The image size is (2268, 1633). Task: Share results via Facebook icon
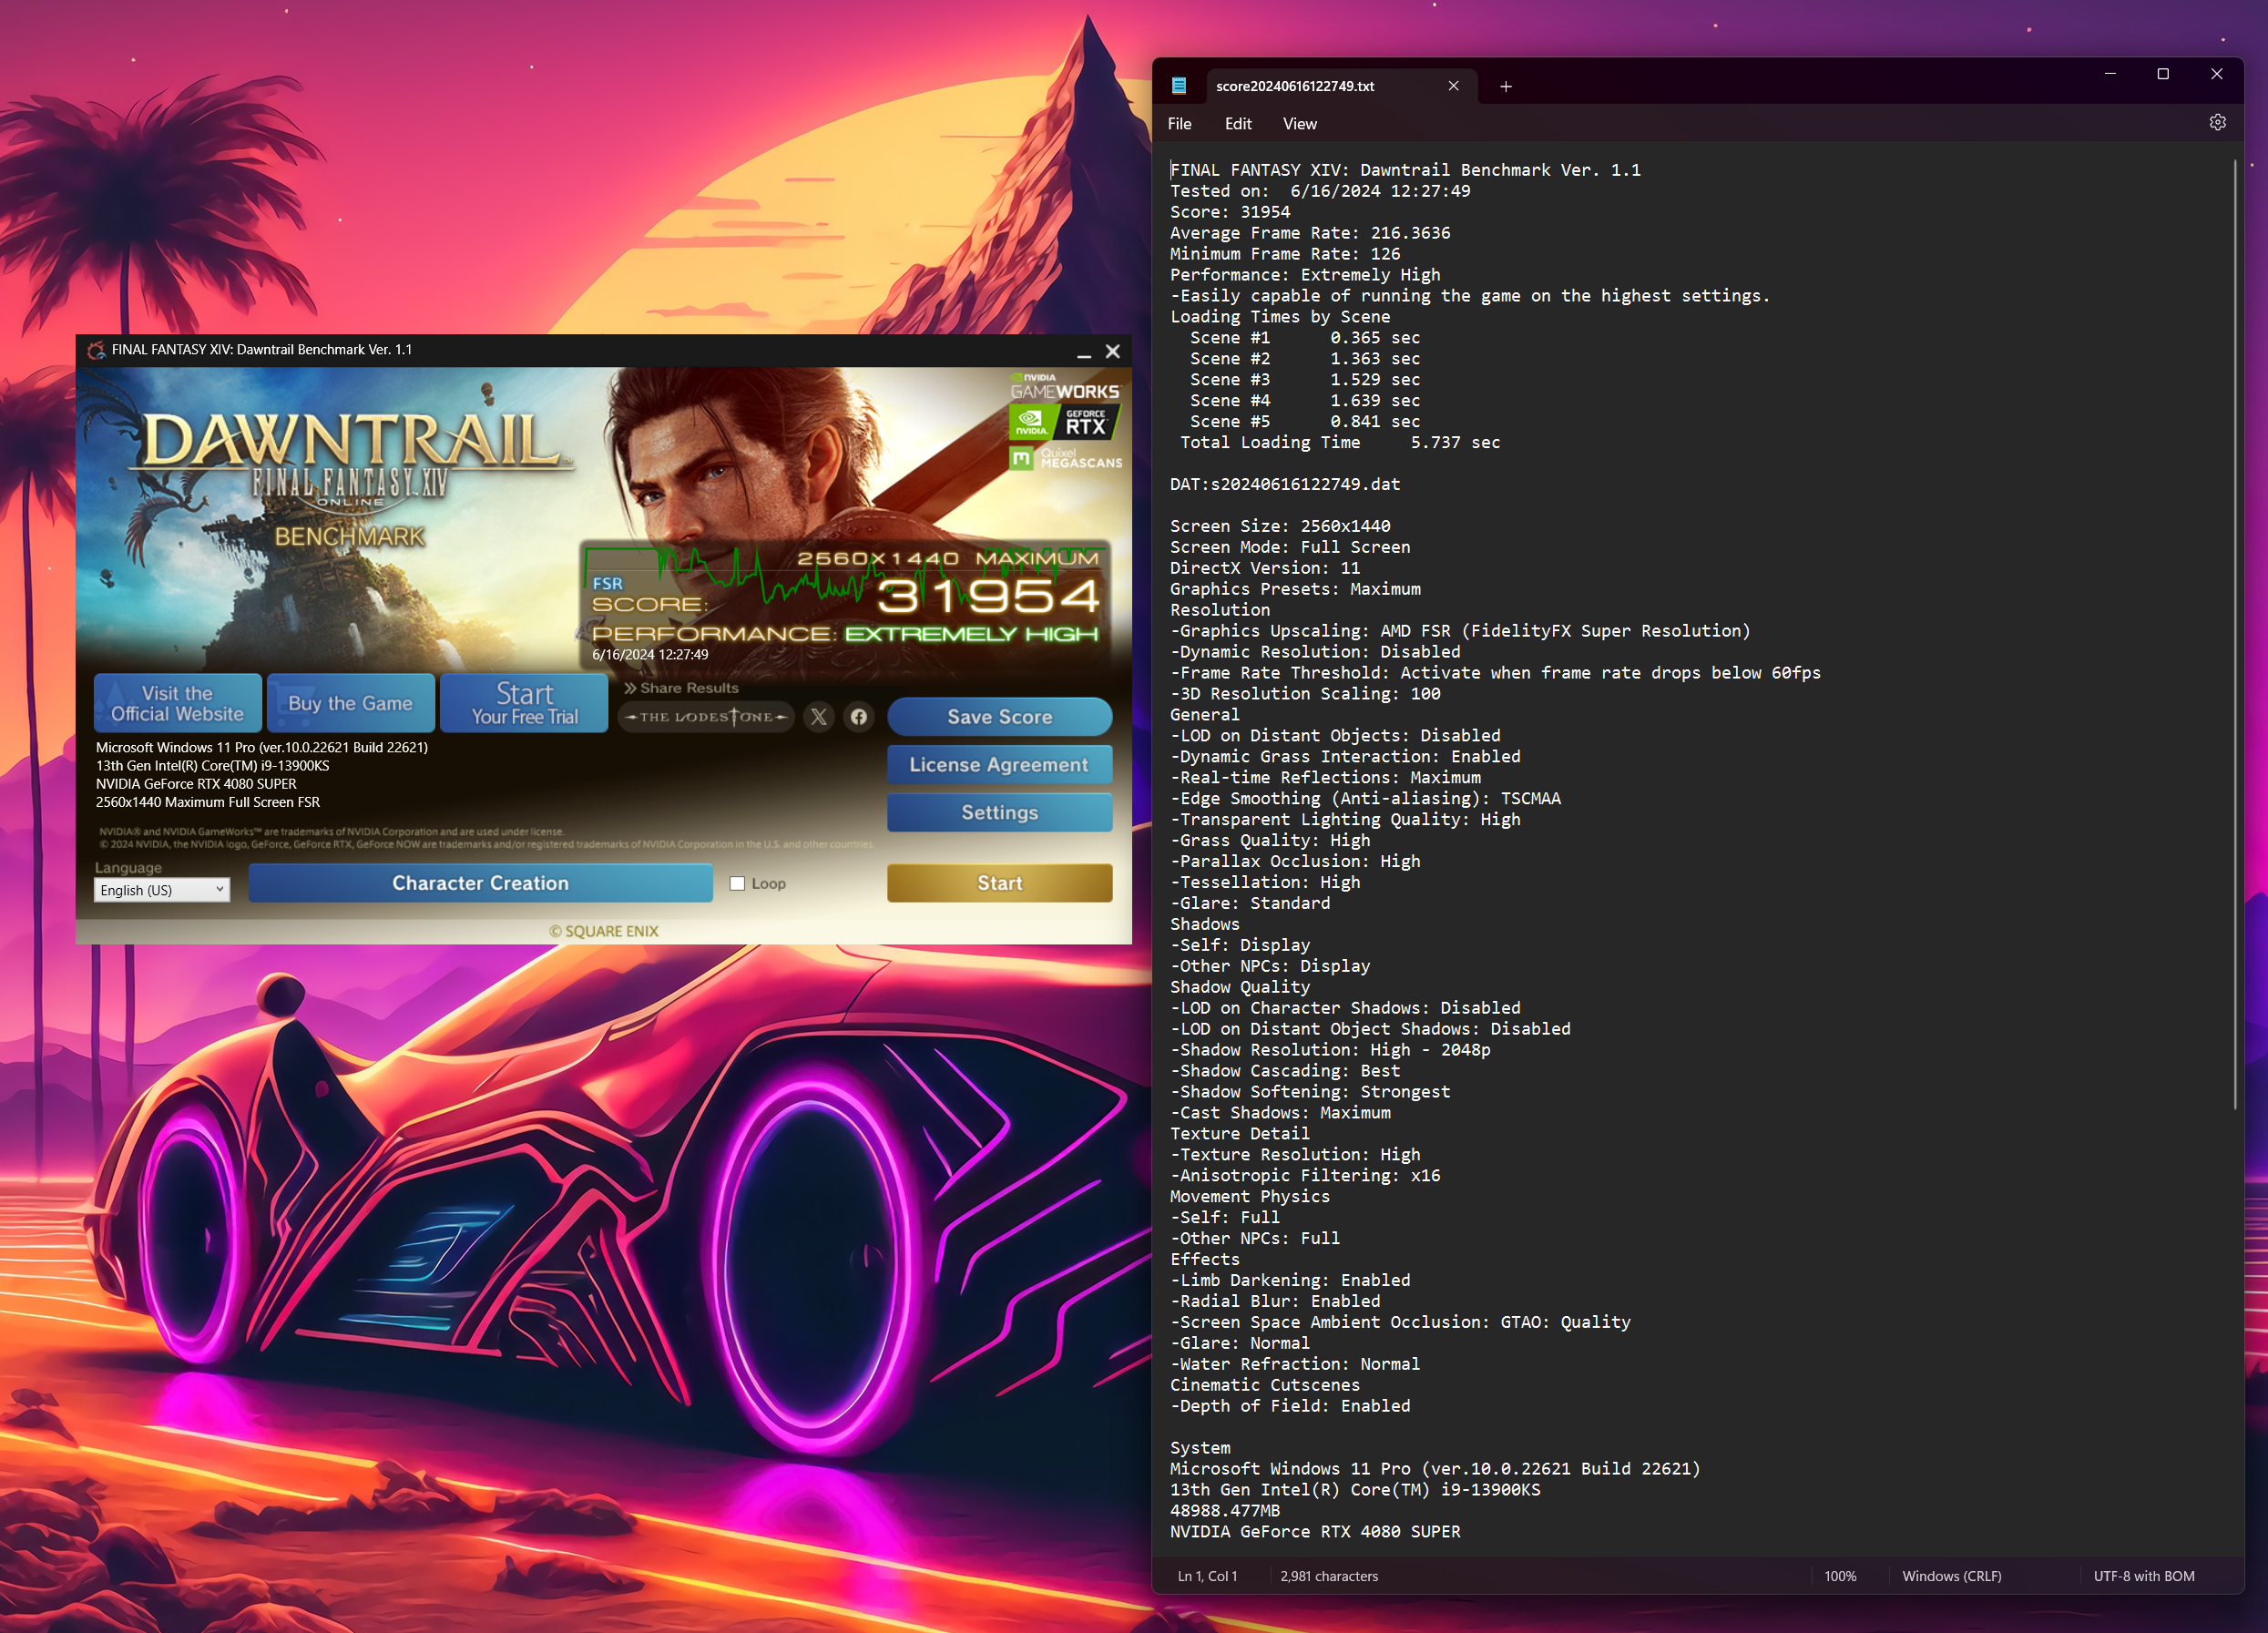pos(859,717)
